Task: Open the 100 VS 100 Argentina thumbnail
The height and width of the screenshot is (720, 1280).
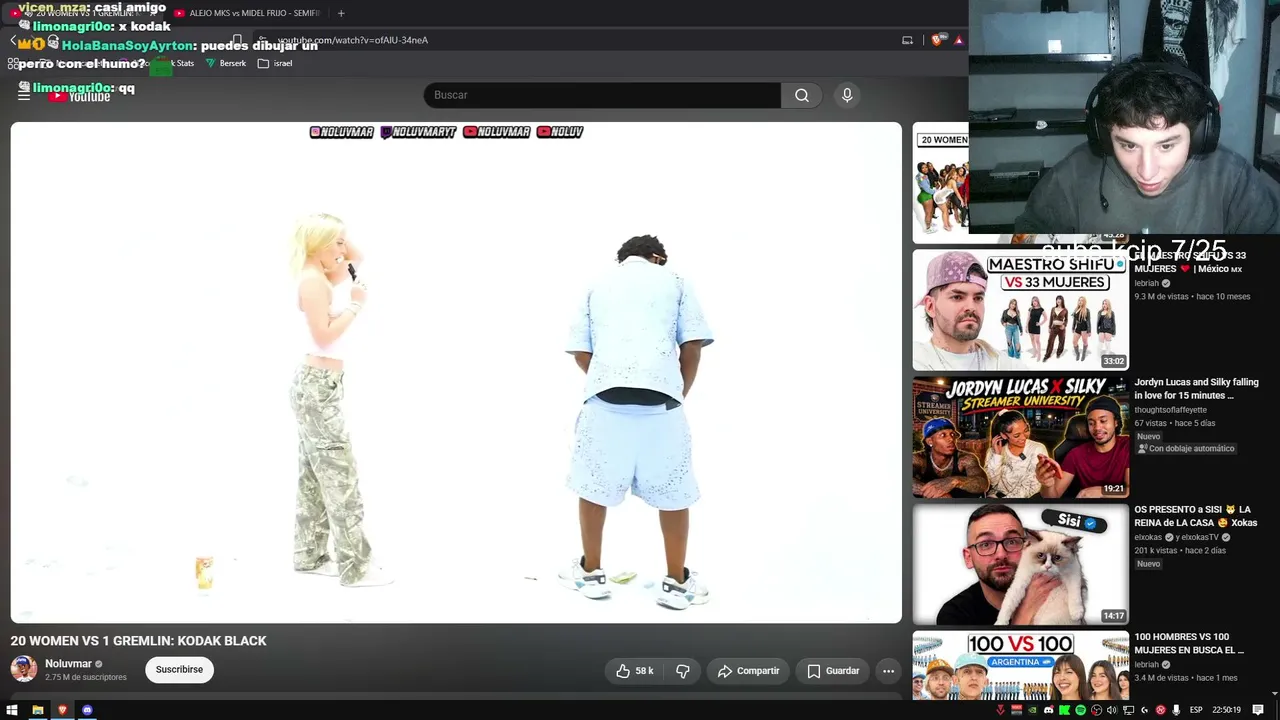Action: coord(1020,665)
